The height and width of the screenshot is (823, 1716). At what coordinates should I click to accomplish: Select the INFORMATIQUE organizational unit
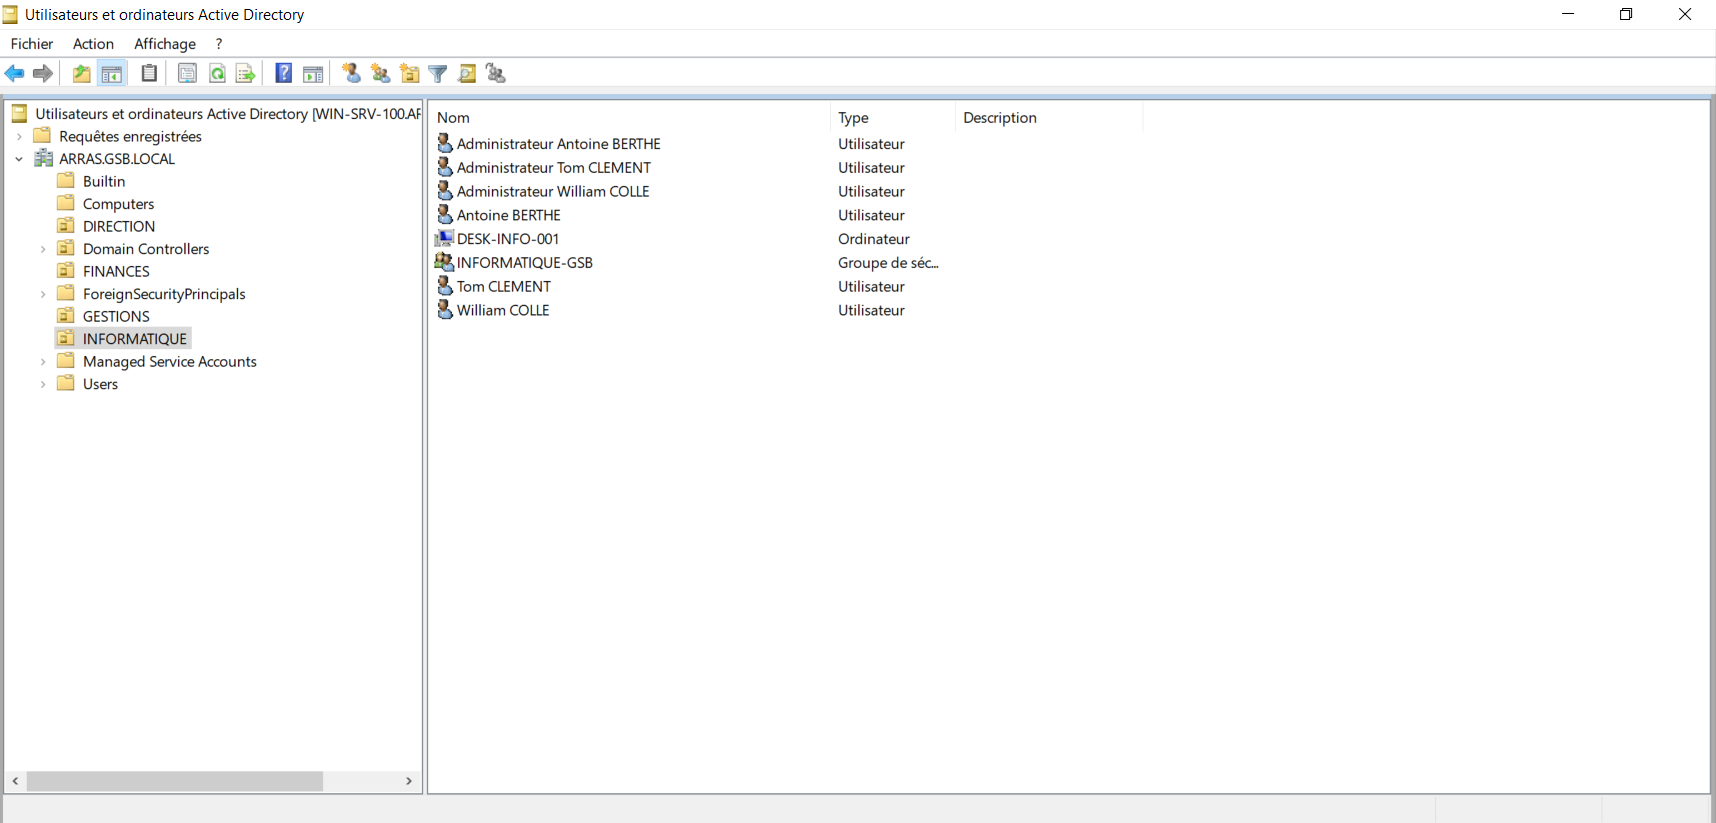(x=135, y=339)
